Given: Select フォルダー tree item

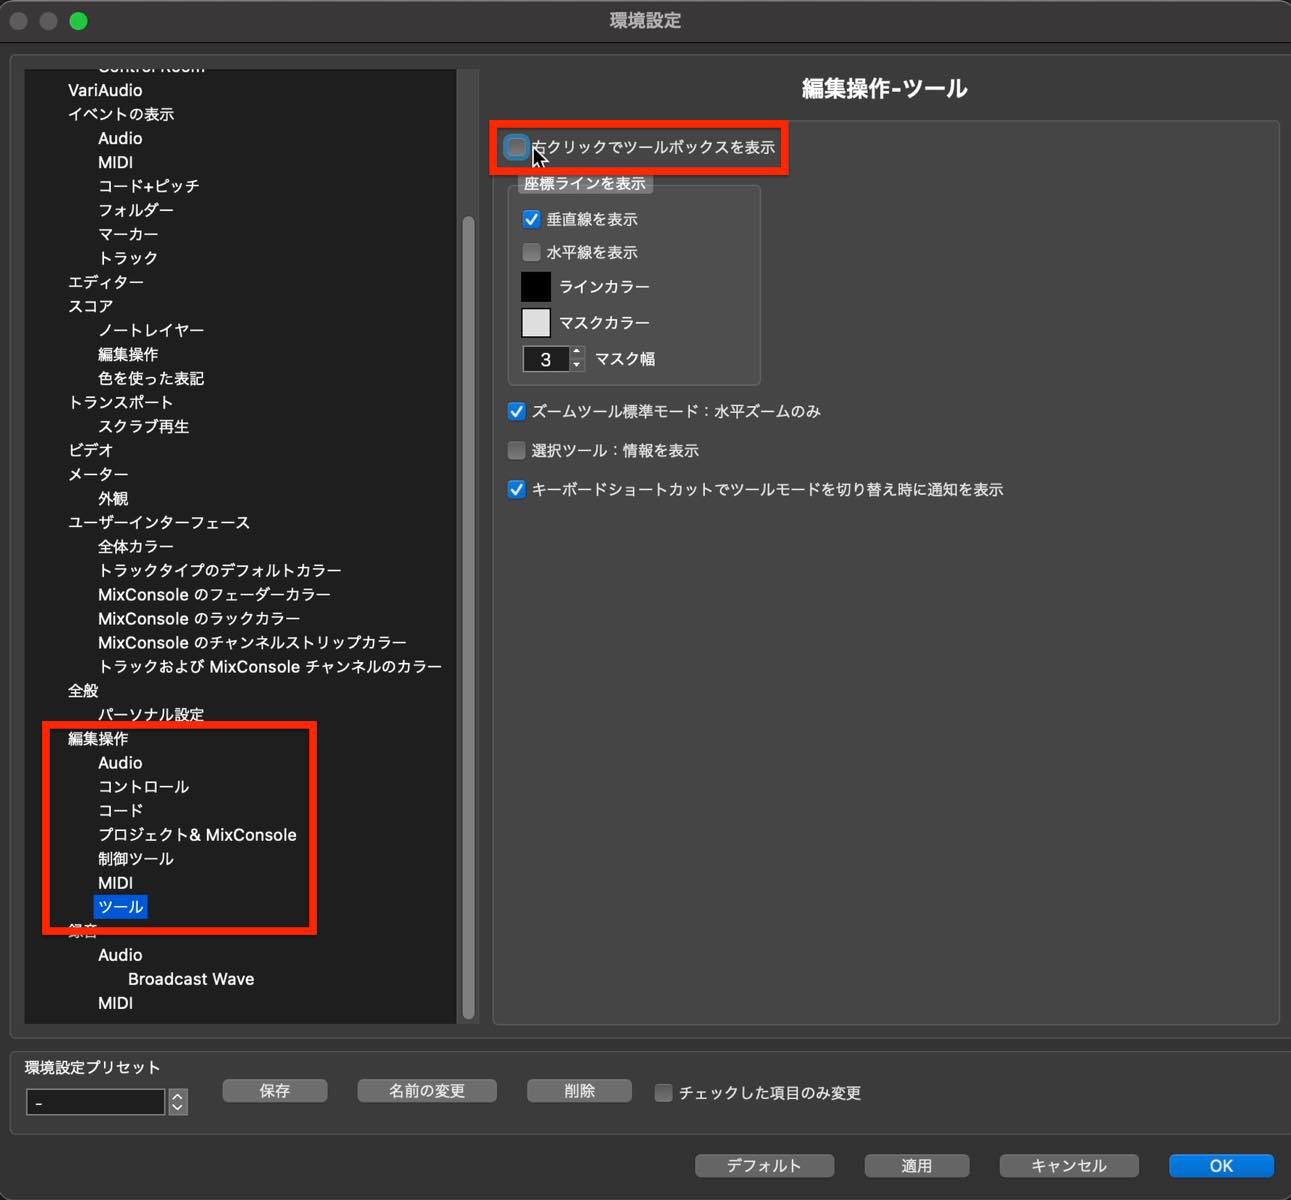Looking at the screenshot, I should [136, 210].
